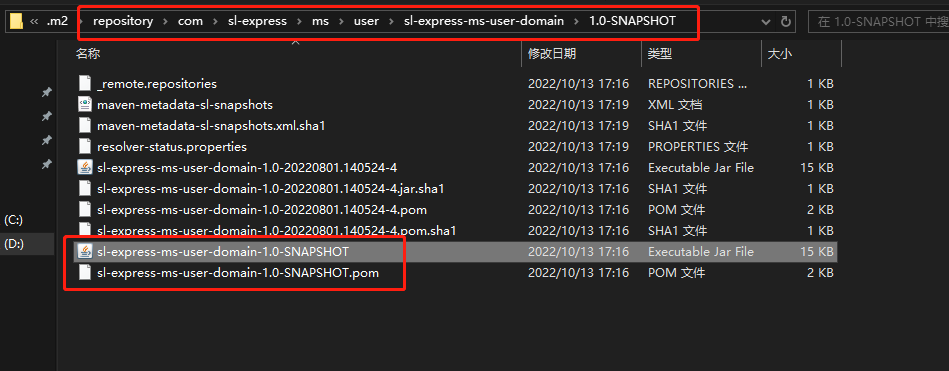Select the _remote.repositories file name

[157, 84]
